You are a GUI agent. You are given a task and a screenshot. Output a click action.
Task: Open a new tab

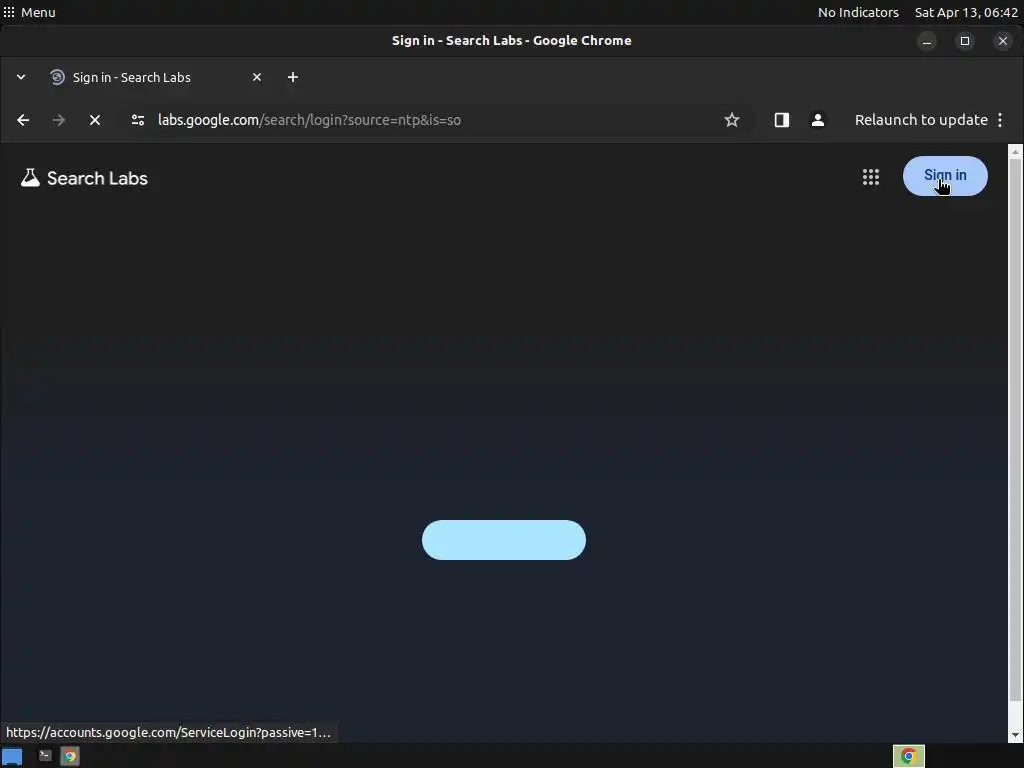tap(293, 77)
